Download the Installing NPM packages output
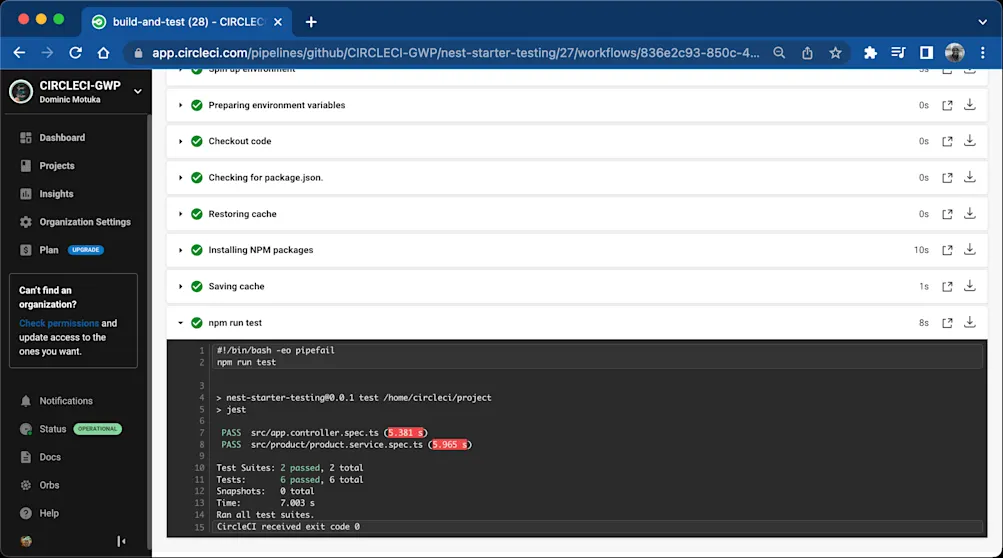This screenshot has height=558, width=1003. (970, 250)
